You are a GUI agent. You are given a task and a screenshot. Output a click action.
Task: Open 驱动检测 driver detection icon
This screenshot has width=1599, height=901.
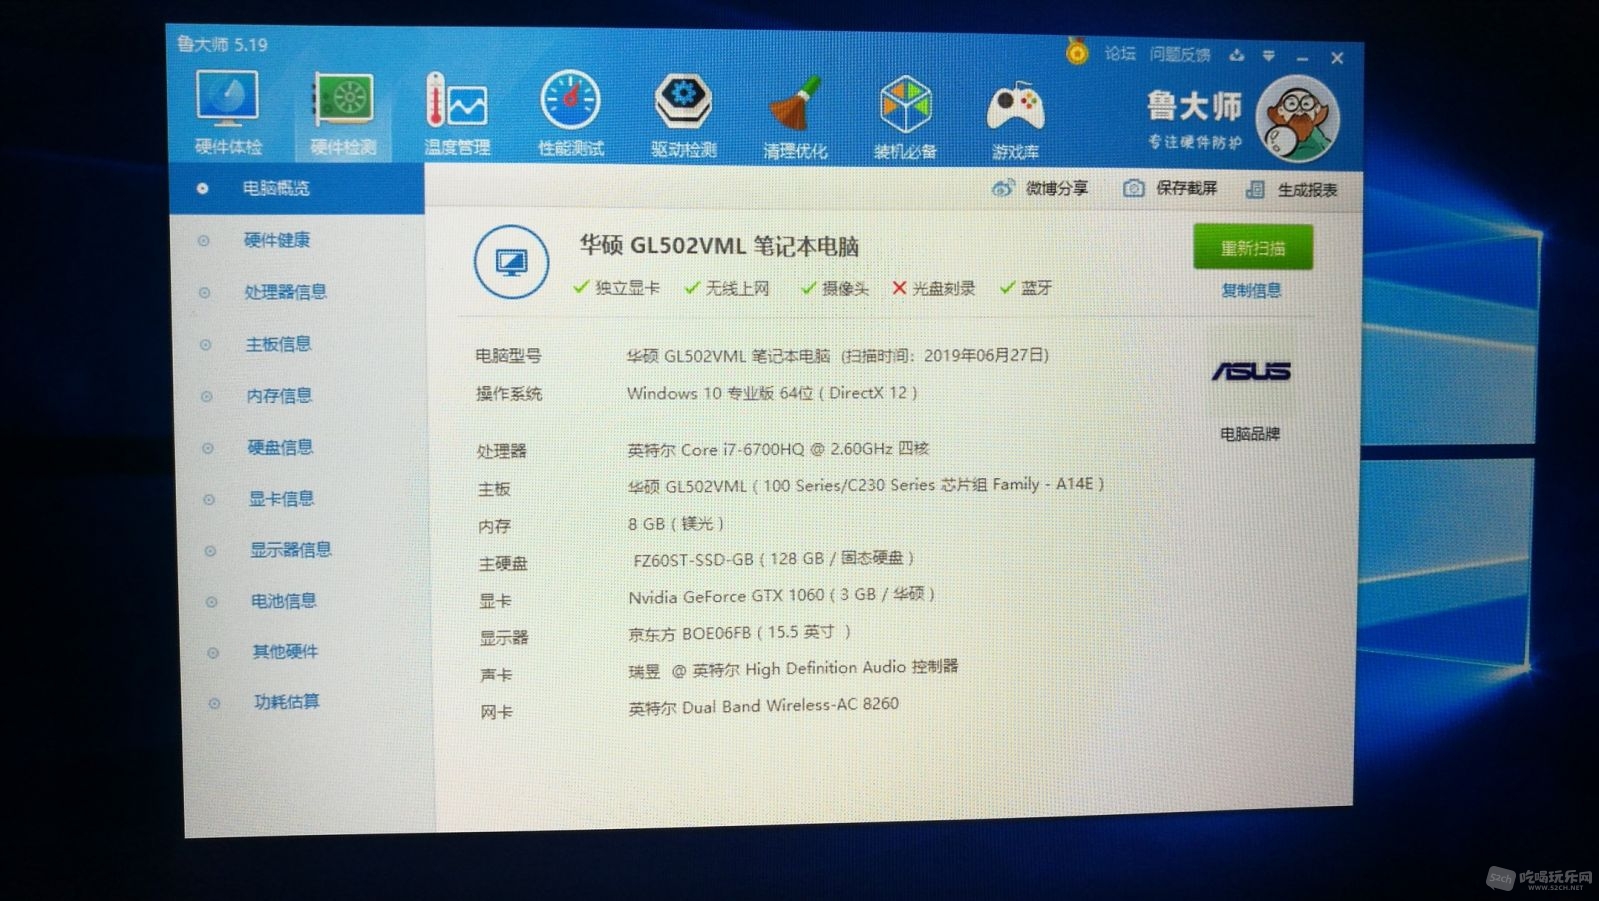(x=683, y=116)
